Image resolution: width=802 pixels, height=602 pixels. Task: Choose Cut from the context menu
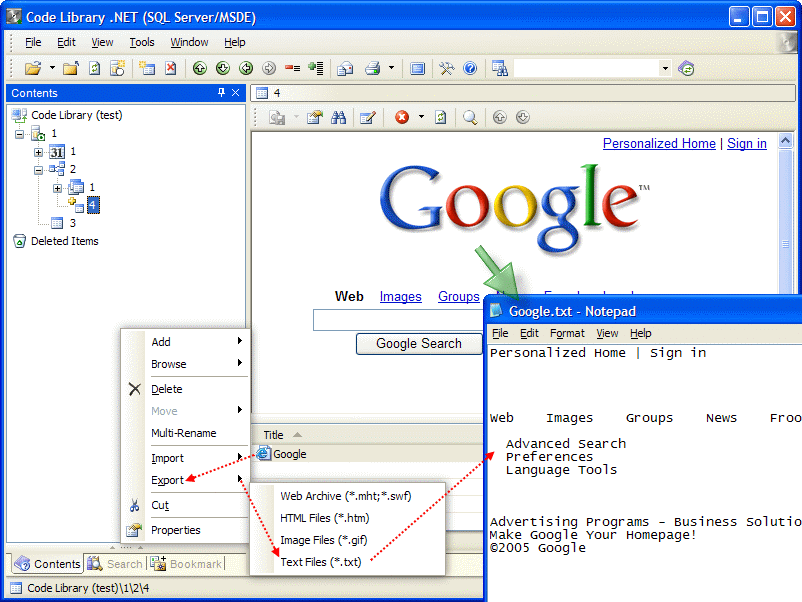[x=185, y=505]
